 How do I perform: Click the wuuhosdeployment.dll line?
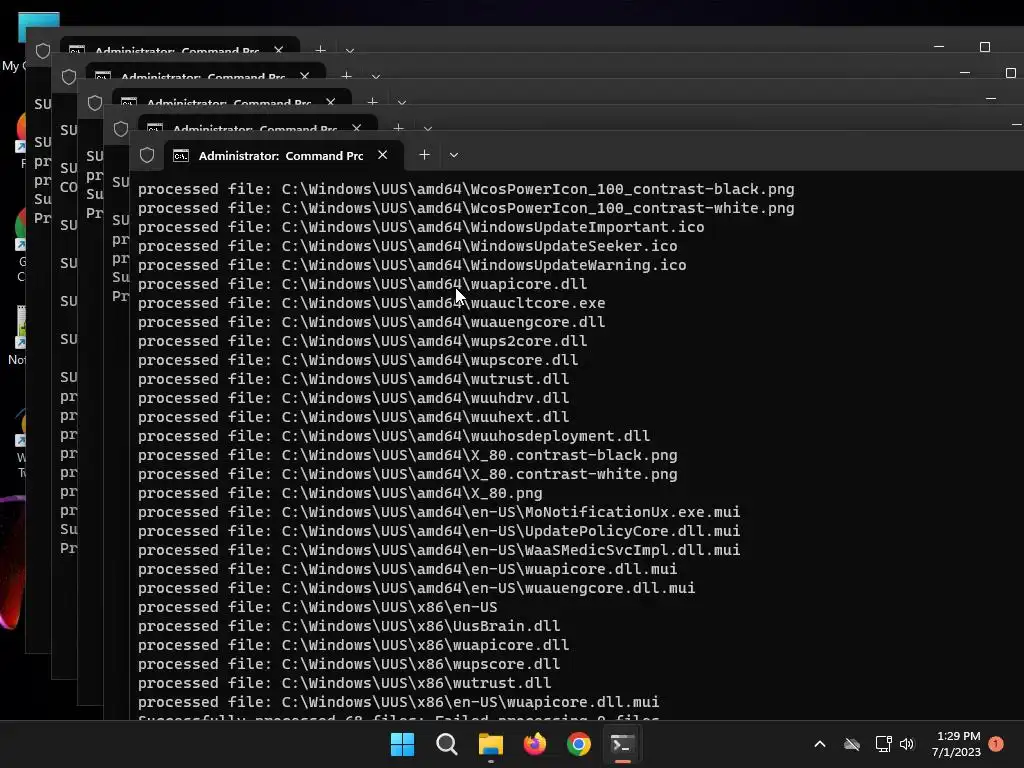point(394,436)
